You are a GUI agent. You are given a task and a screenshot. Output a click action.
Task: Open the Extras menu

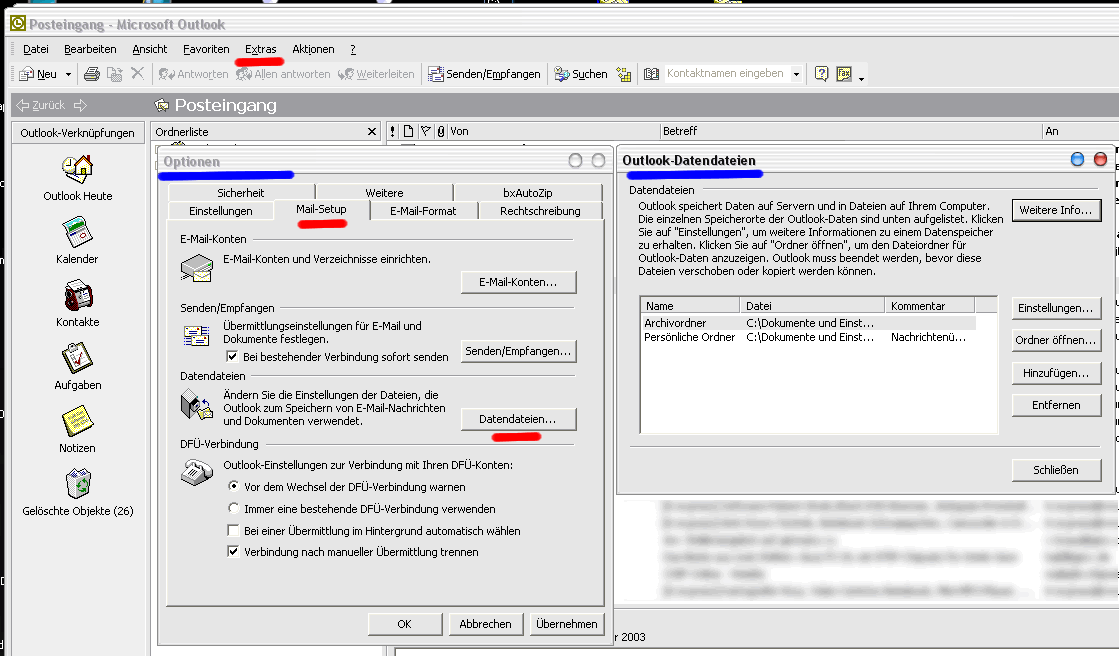tap(260, 49)
